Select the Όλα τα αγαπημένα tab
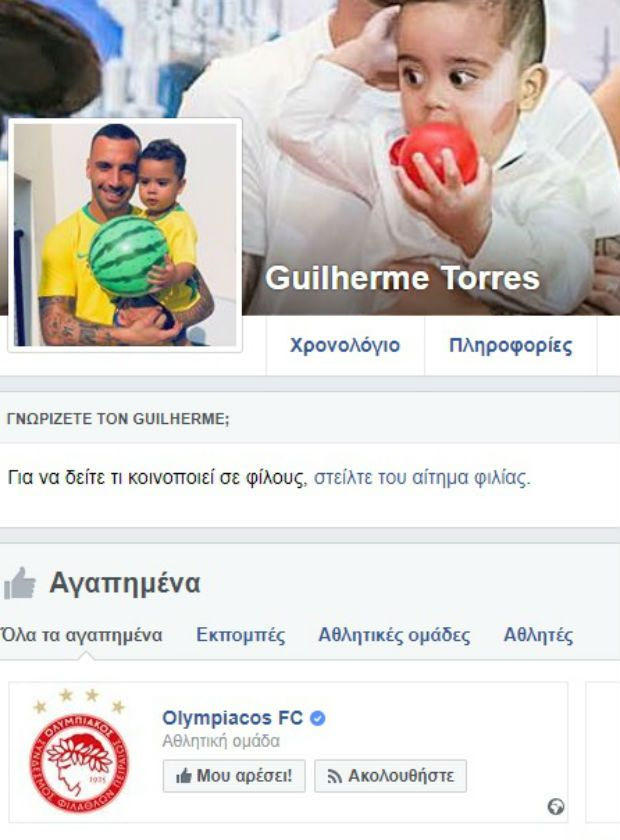The image size is (620, 840). (81, 635)
